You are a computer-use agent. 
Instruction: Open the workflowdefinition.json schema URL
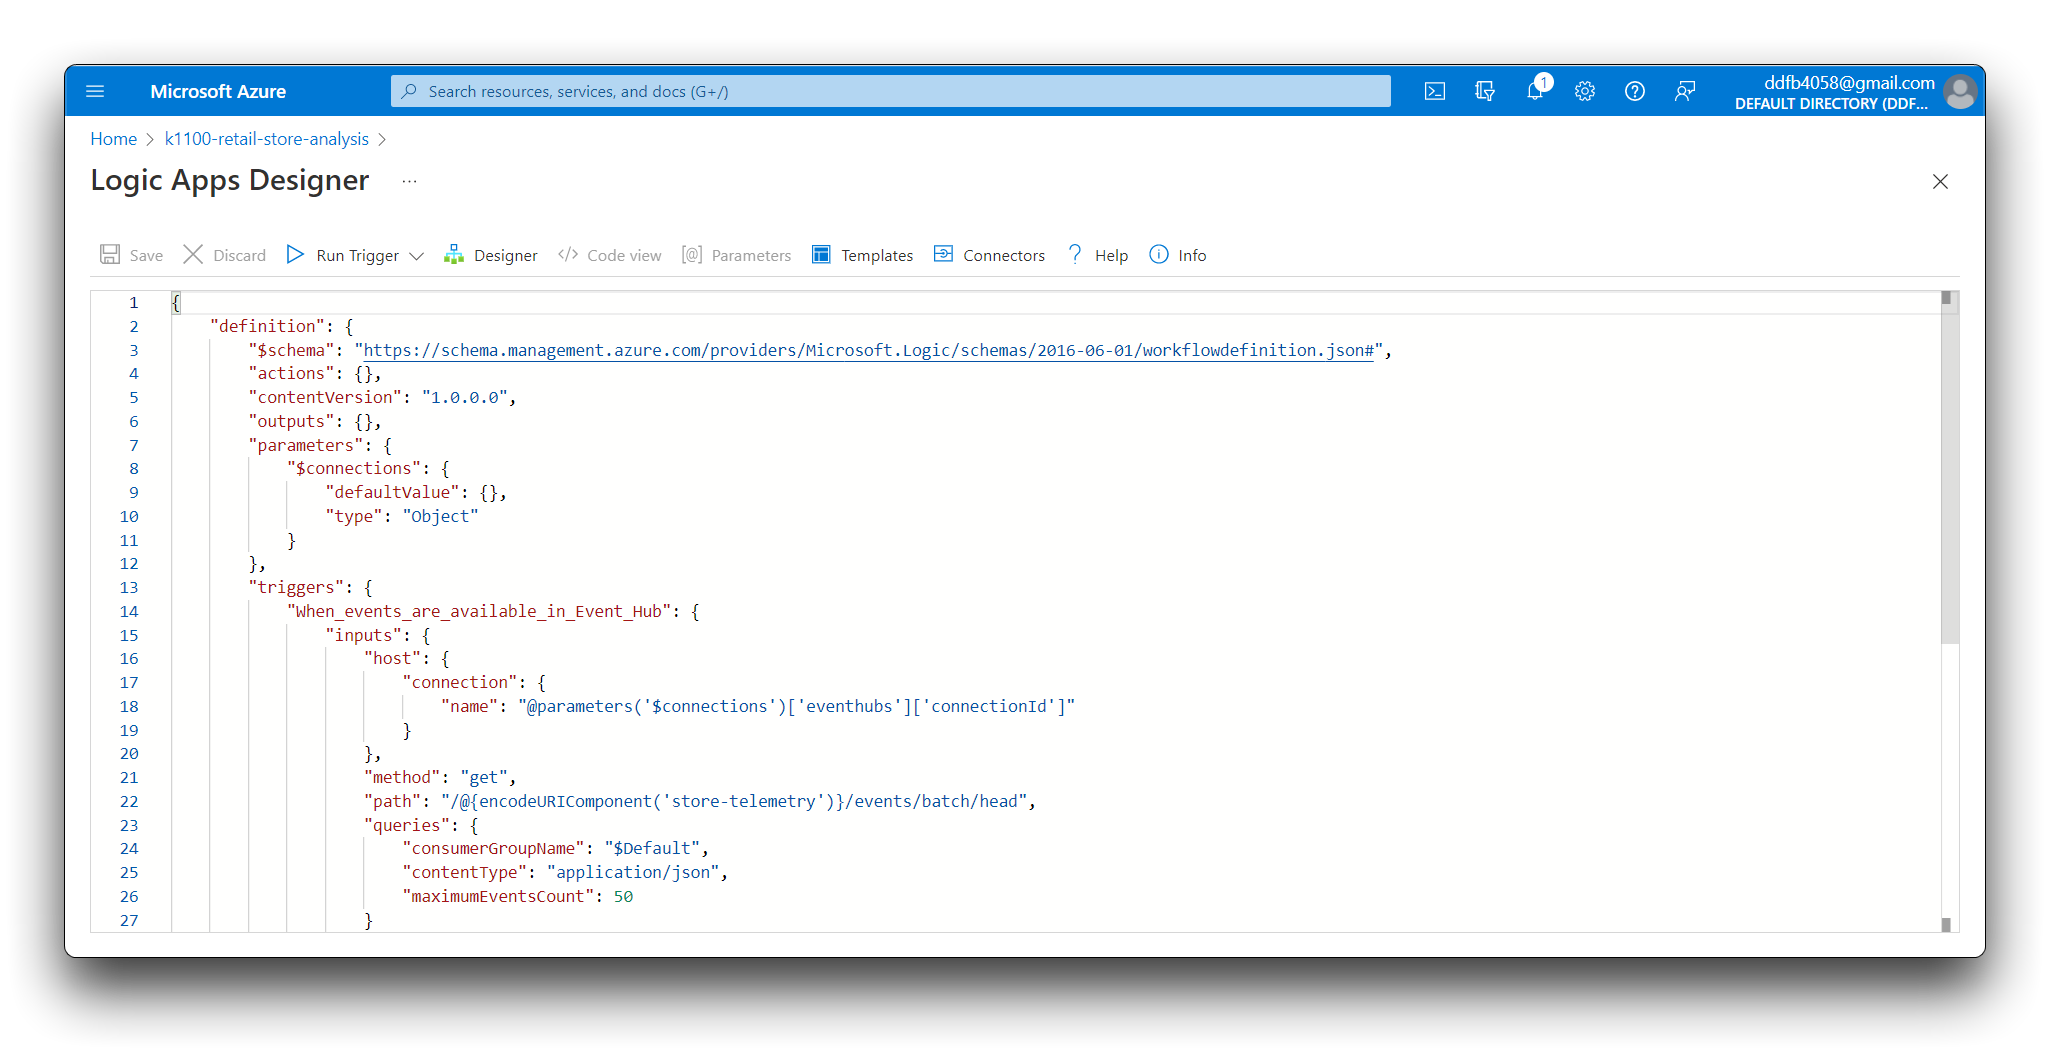tap(868, 350)
